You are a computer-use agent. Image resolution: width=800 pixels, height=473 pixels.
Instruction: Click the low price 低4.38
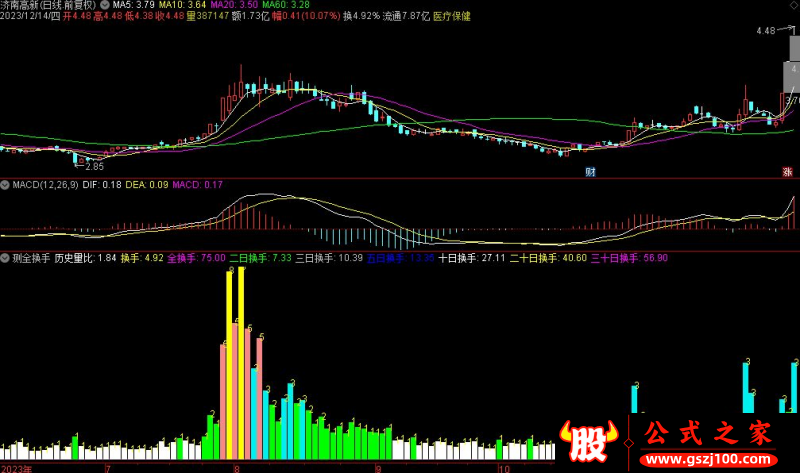(139, 16)
